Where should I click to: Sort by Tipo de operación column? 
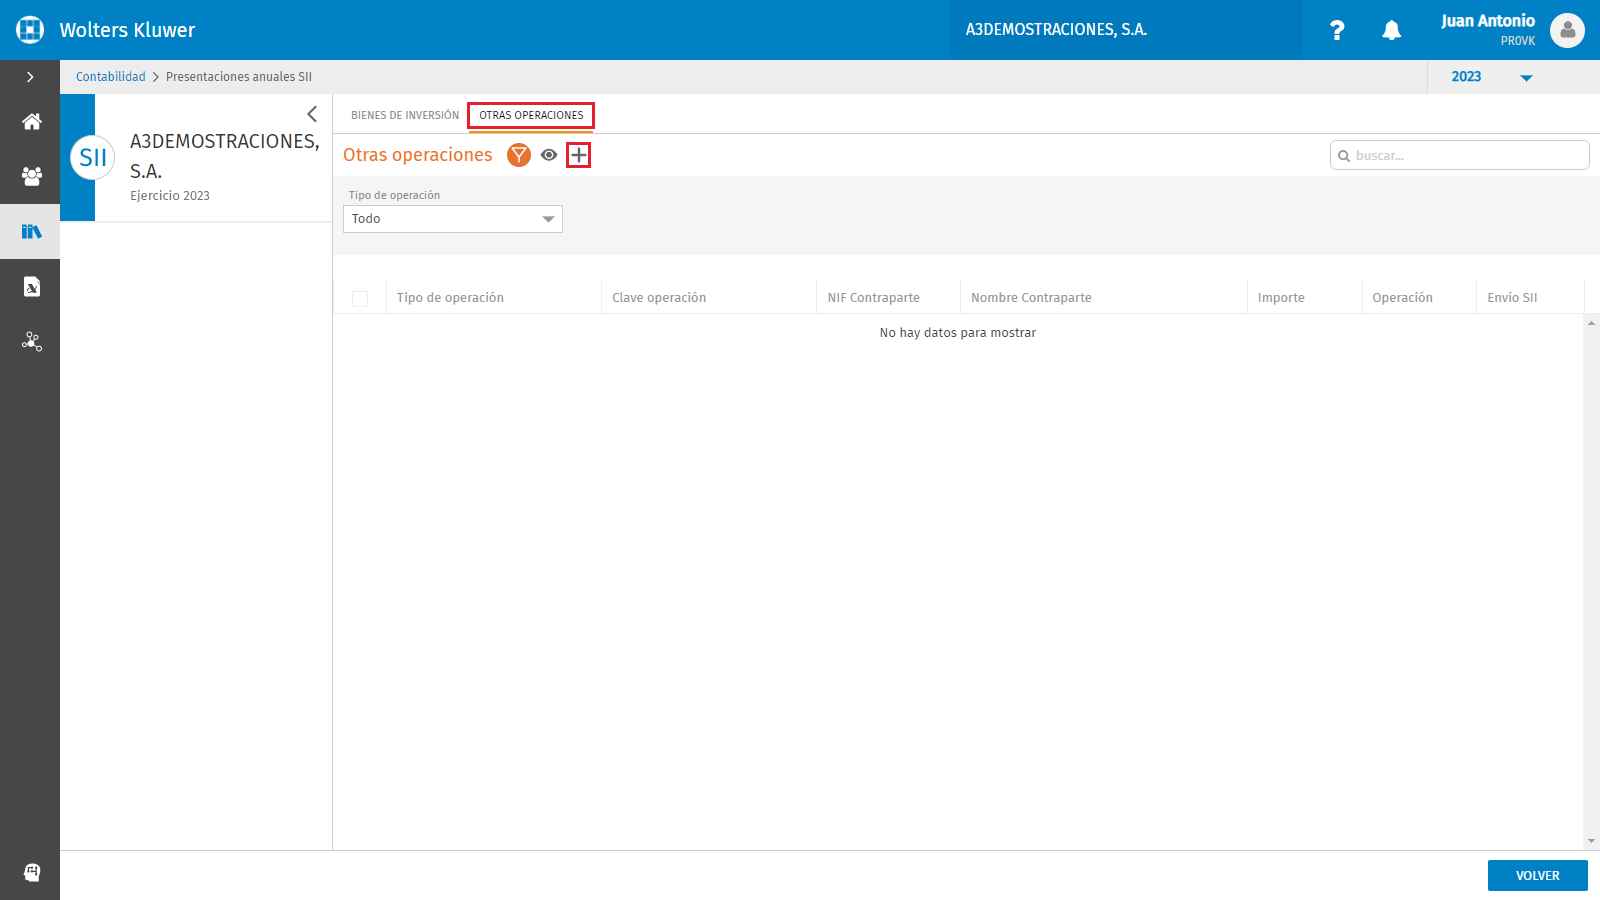tap(450, 298)
